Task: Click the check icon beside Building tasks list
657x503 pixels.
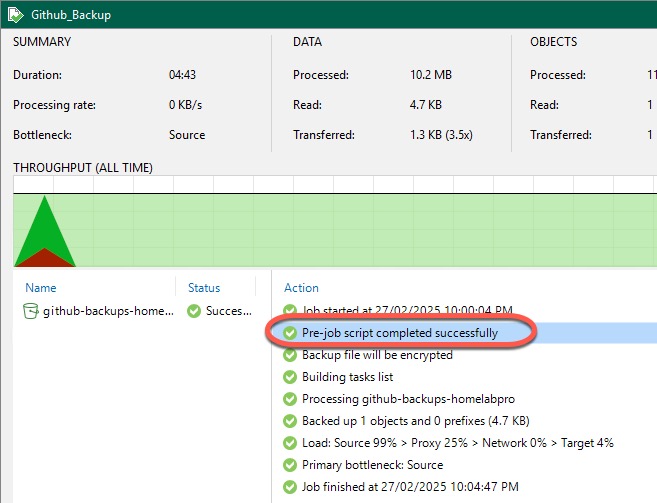Action: [x=291, y=377]
